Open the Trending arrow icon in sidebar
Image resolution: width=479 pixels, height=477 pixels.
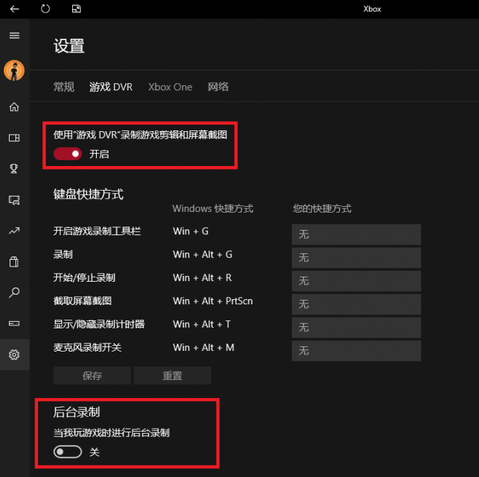tap(14, 231)
